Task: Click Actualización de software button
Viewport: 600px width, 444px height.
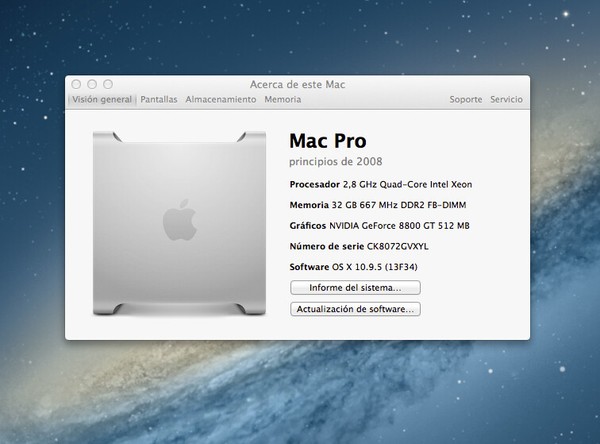Action: pos(355,309)
